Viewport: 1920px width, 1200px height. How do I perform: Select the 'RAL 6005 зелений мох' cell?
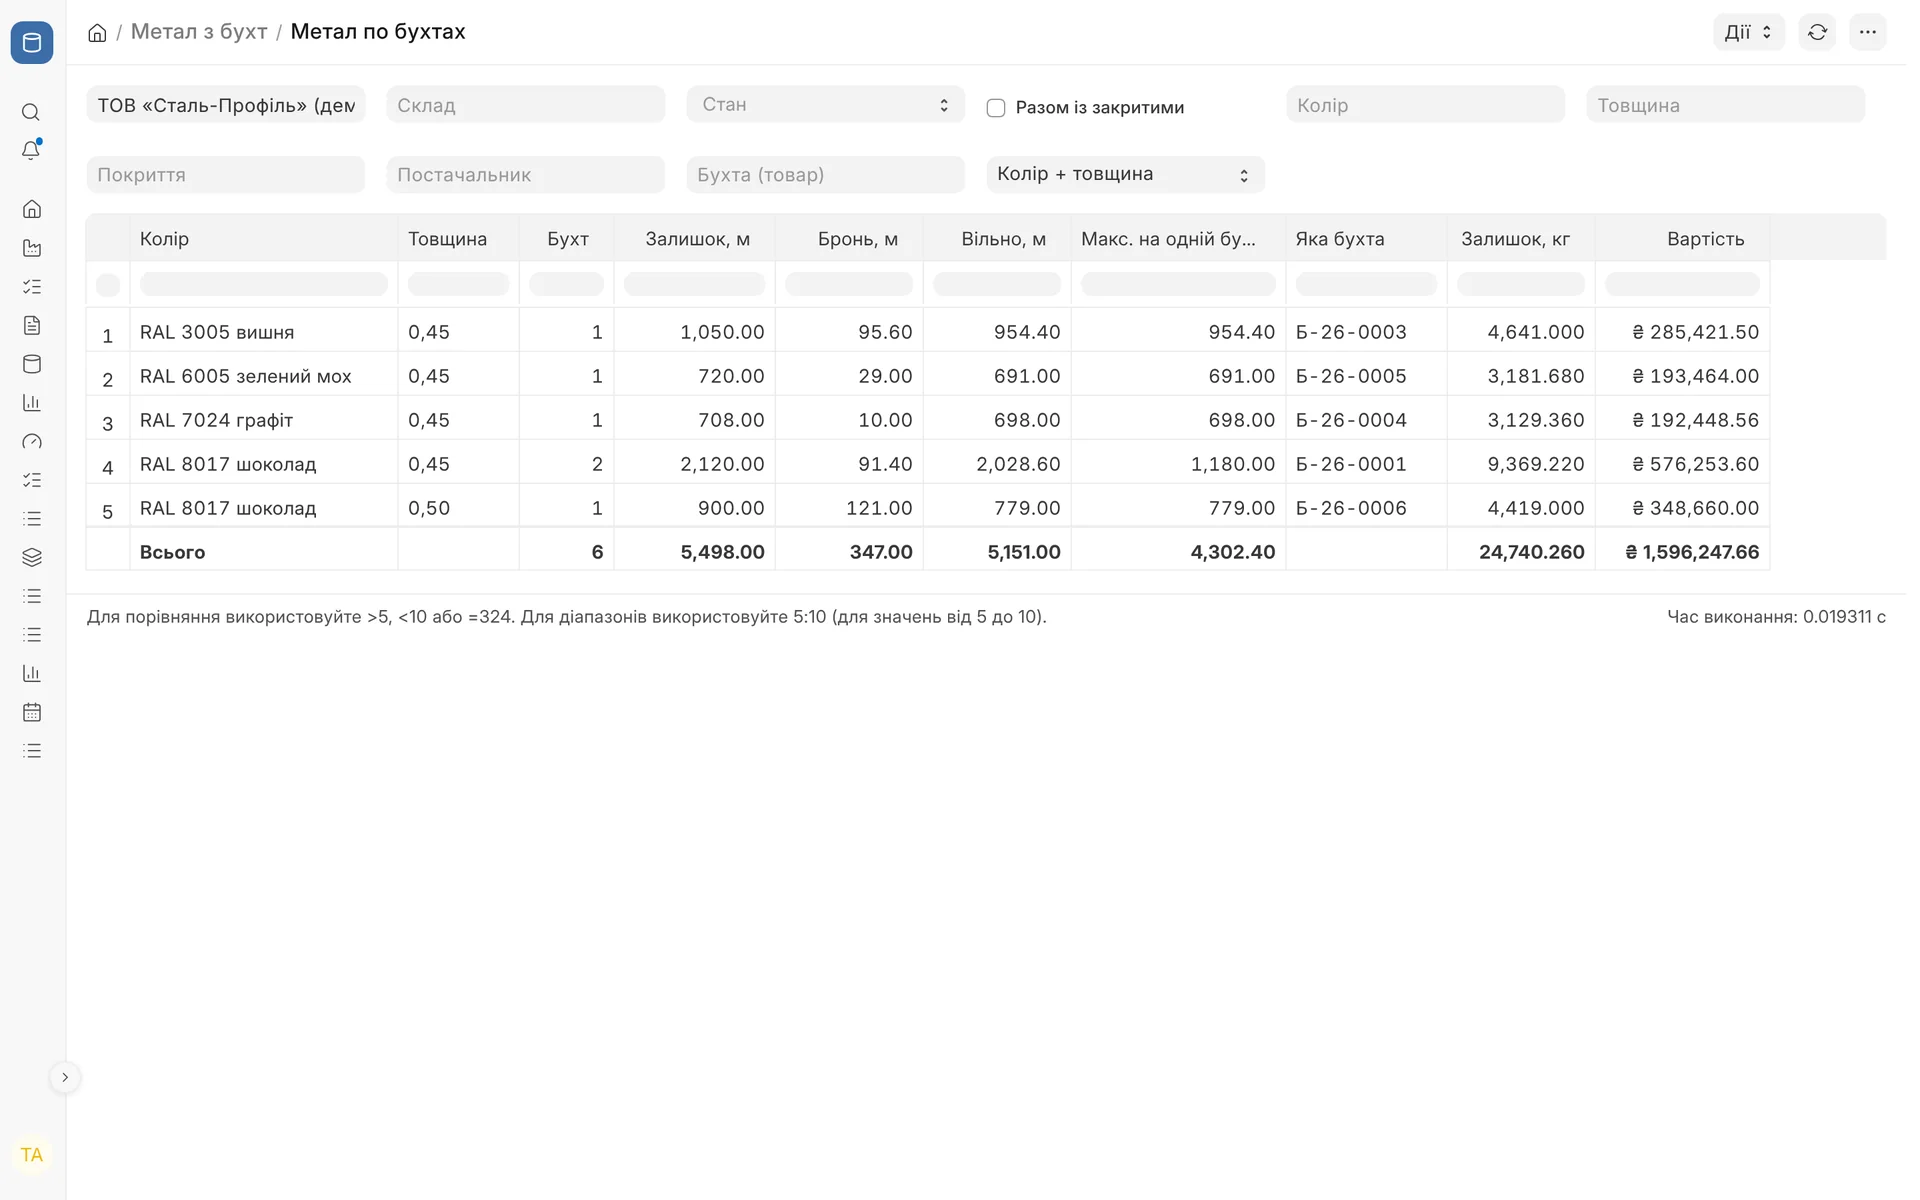[x=263, y=376]
